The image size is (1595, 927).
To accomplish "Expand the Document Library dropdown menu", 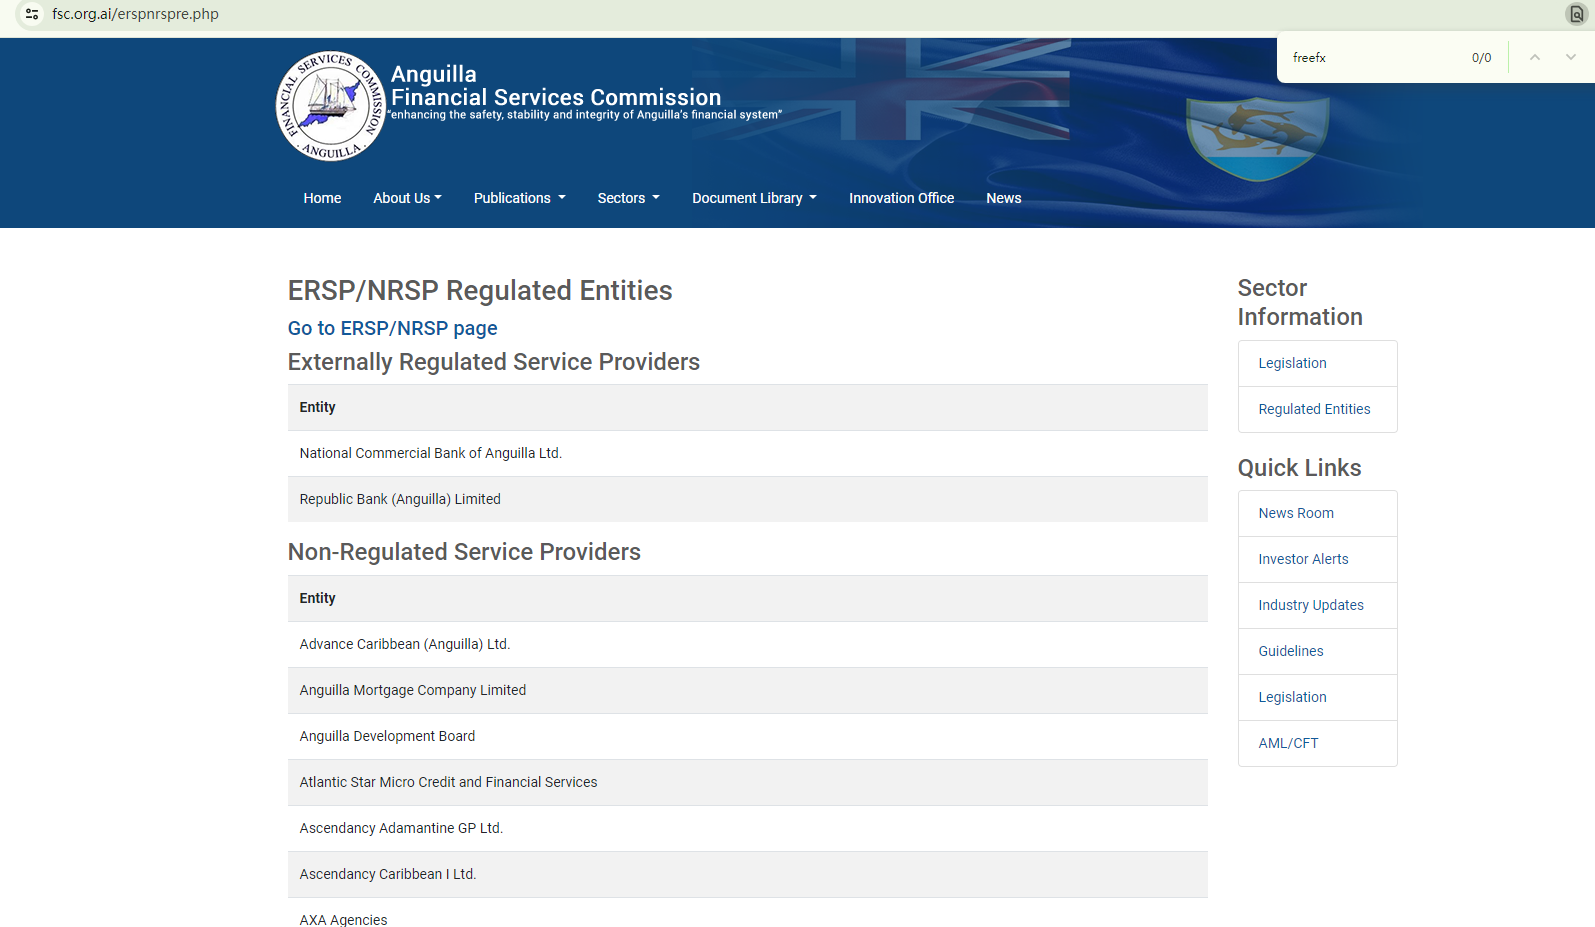I will (754, 198).
